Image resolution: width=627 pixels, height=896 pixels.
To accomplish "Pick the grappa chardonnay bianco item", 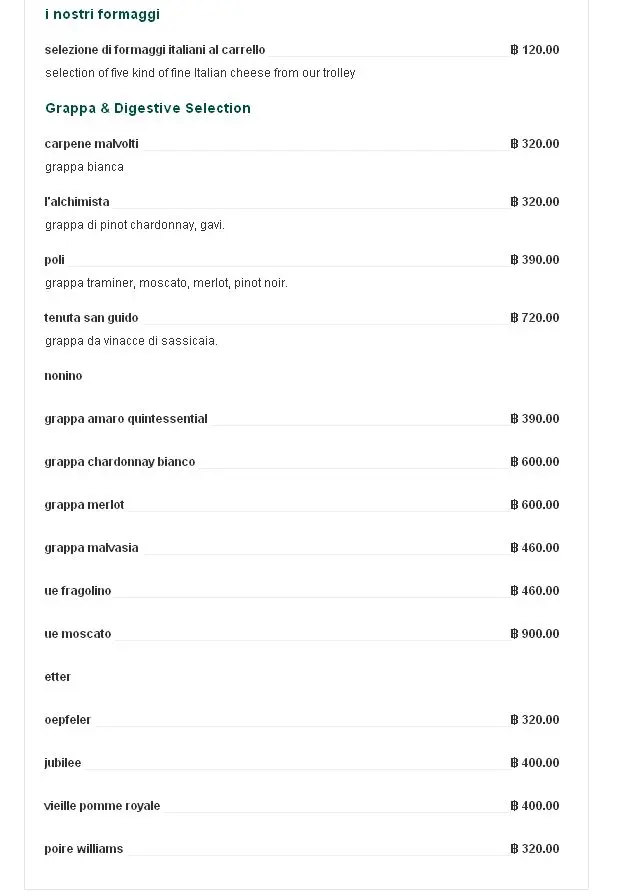I will (x=120, y=462).
